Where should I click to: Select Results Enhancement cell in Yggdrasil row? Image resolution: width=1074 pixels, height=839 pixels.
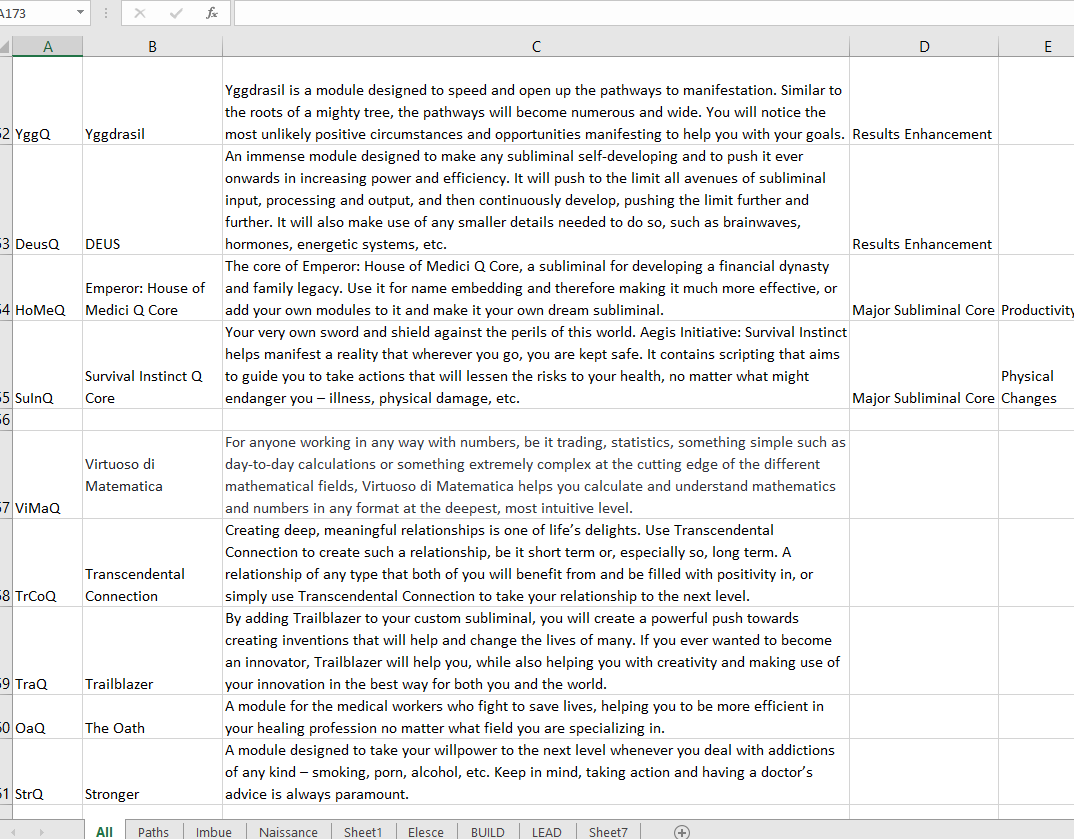(x=924, y=101)
